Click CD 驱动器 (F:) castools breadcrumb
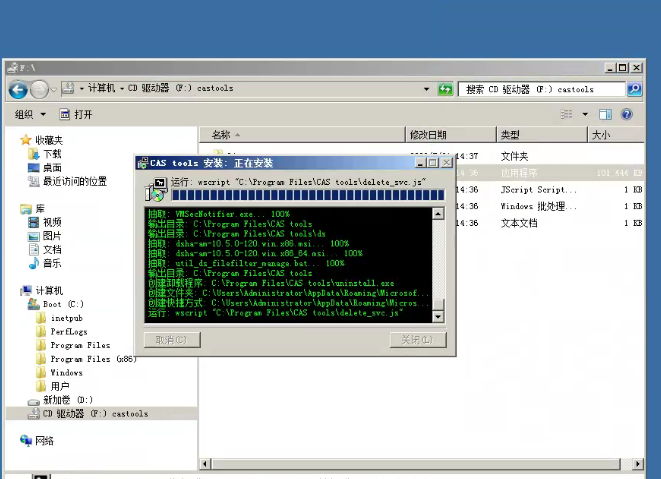 180,88
